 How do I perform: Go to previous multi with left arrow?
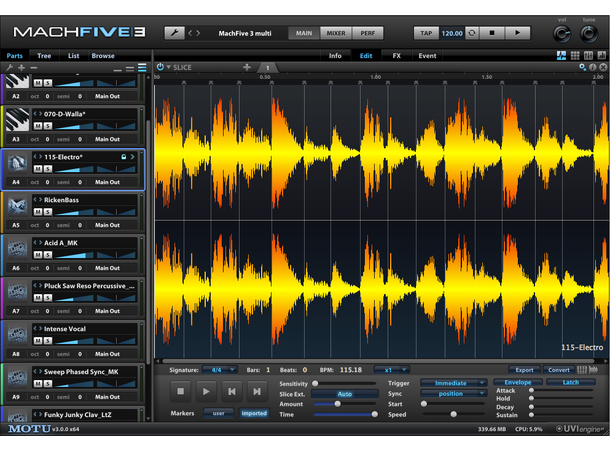point(190,33)
